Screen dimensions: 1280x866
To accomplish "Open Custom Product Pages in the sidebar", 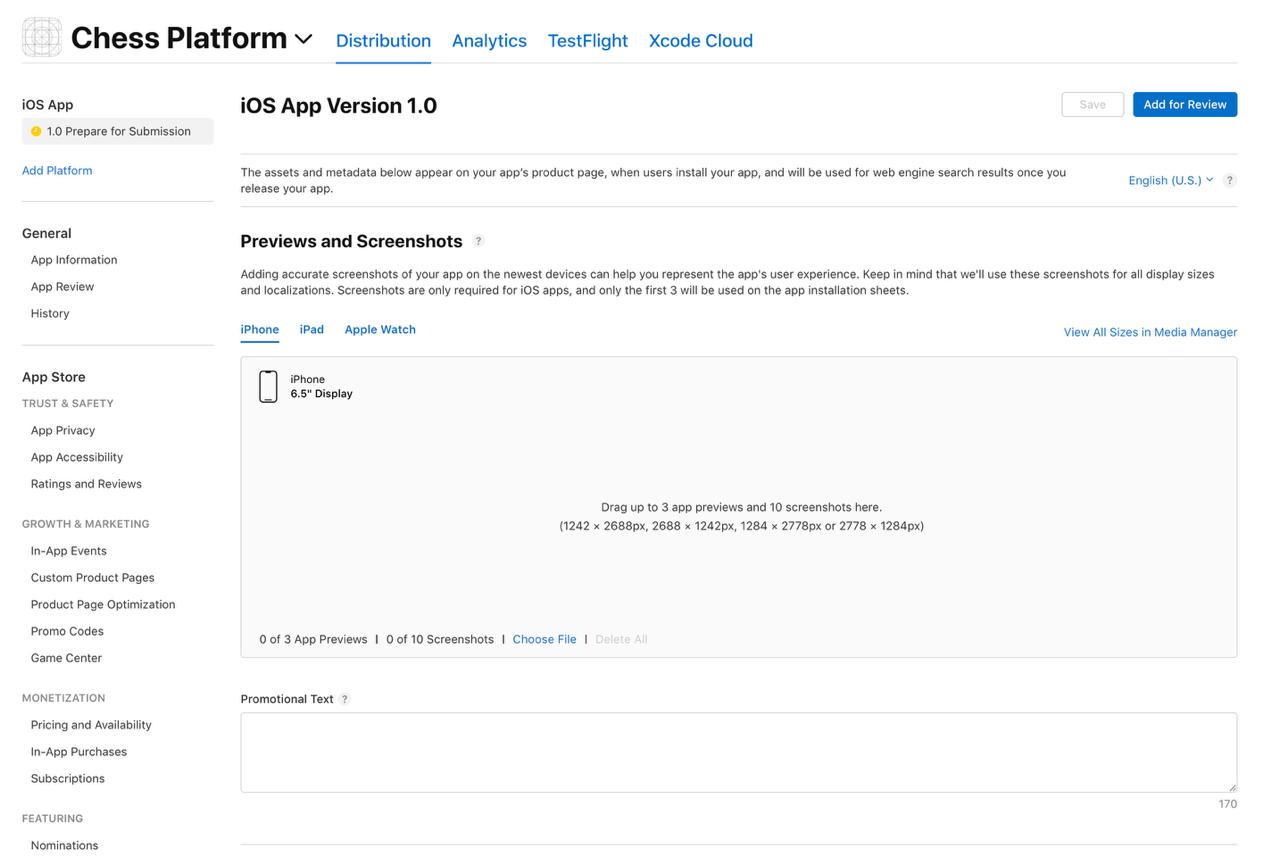I will coord(93,578).
